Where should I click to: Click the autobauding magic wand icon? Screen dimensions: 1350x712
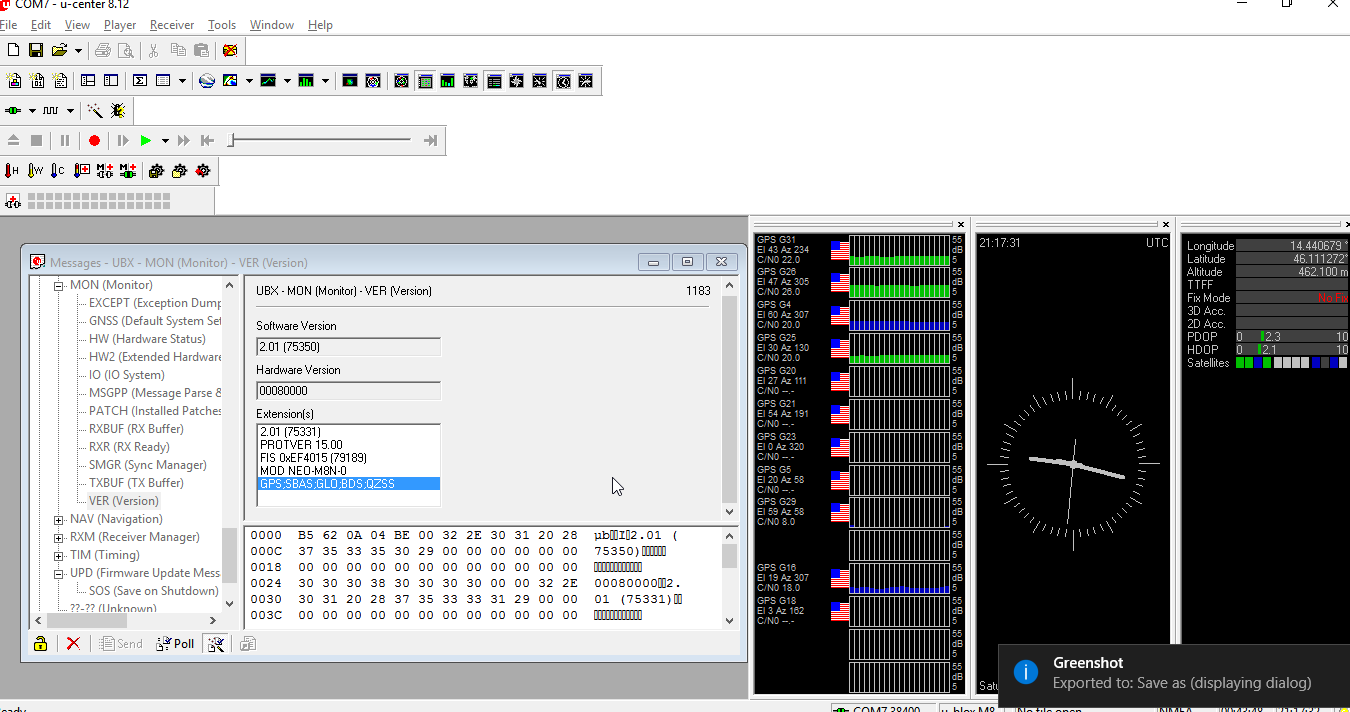pyautogui.click(x=95, y=111)
